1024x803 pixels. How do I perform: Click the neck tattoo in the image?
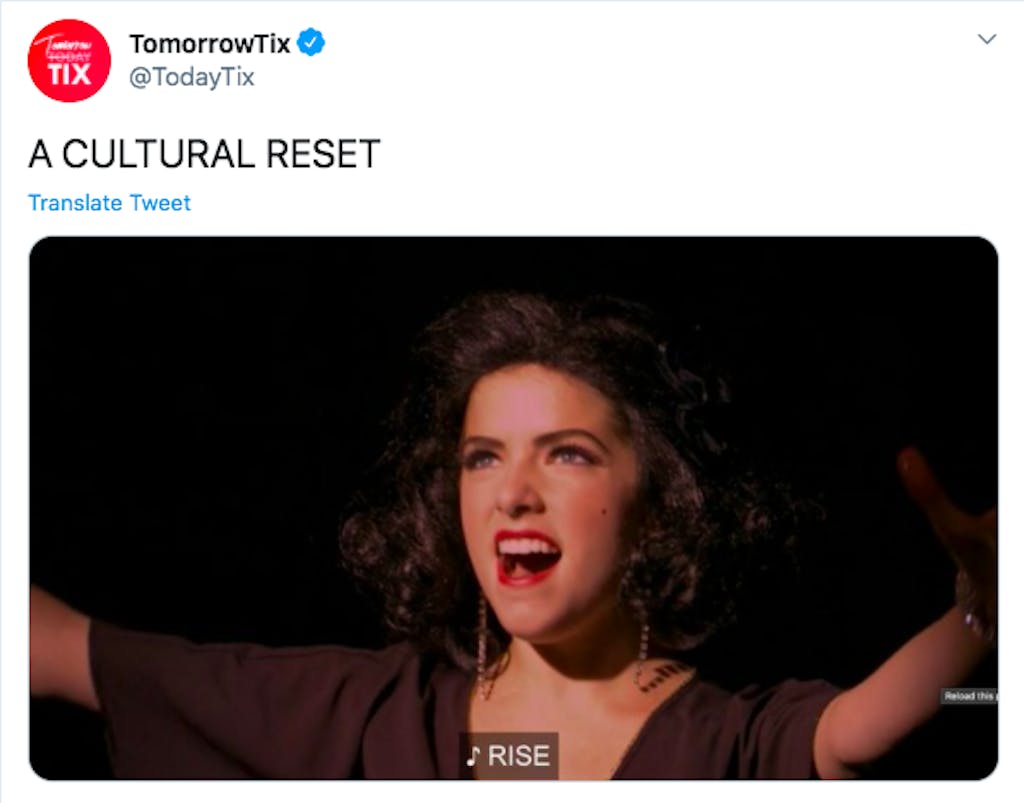(x=660, y=676)
